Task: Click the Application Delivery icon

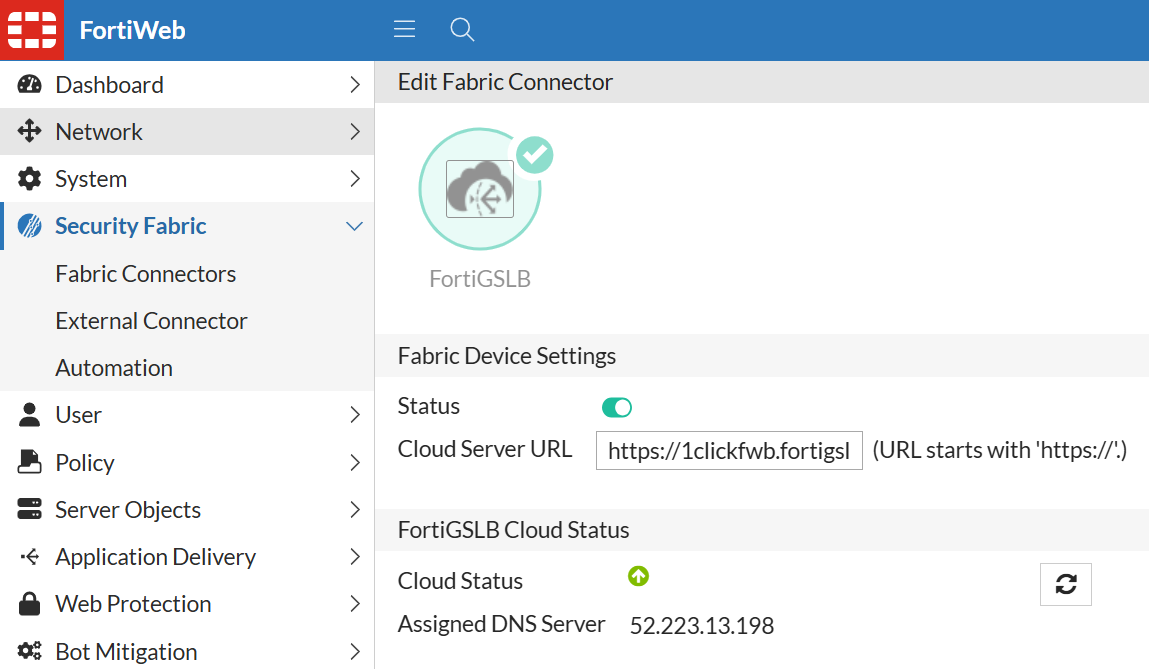Action: tap(29, 557)
